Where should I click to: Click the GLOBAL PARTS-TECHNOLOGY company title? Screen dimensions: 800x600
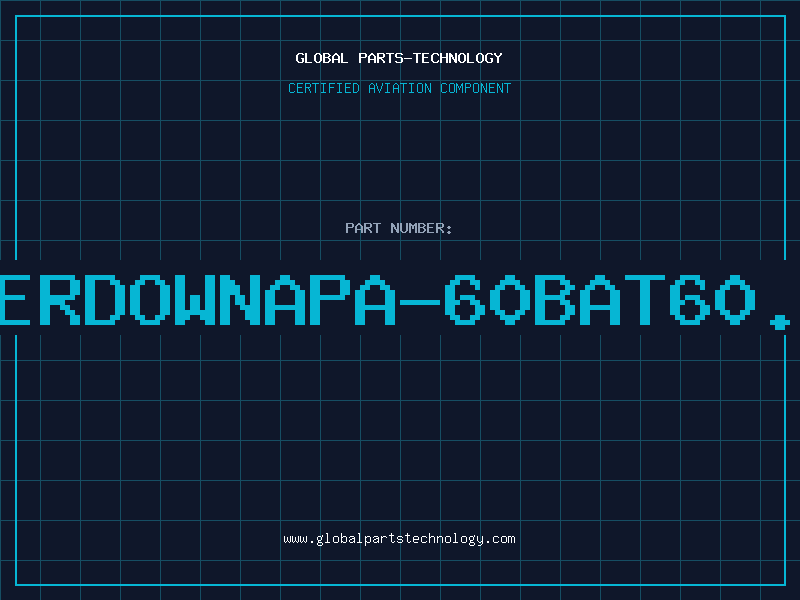pos(399,58)
